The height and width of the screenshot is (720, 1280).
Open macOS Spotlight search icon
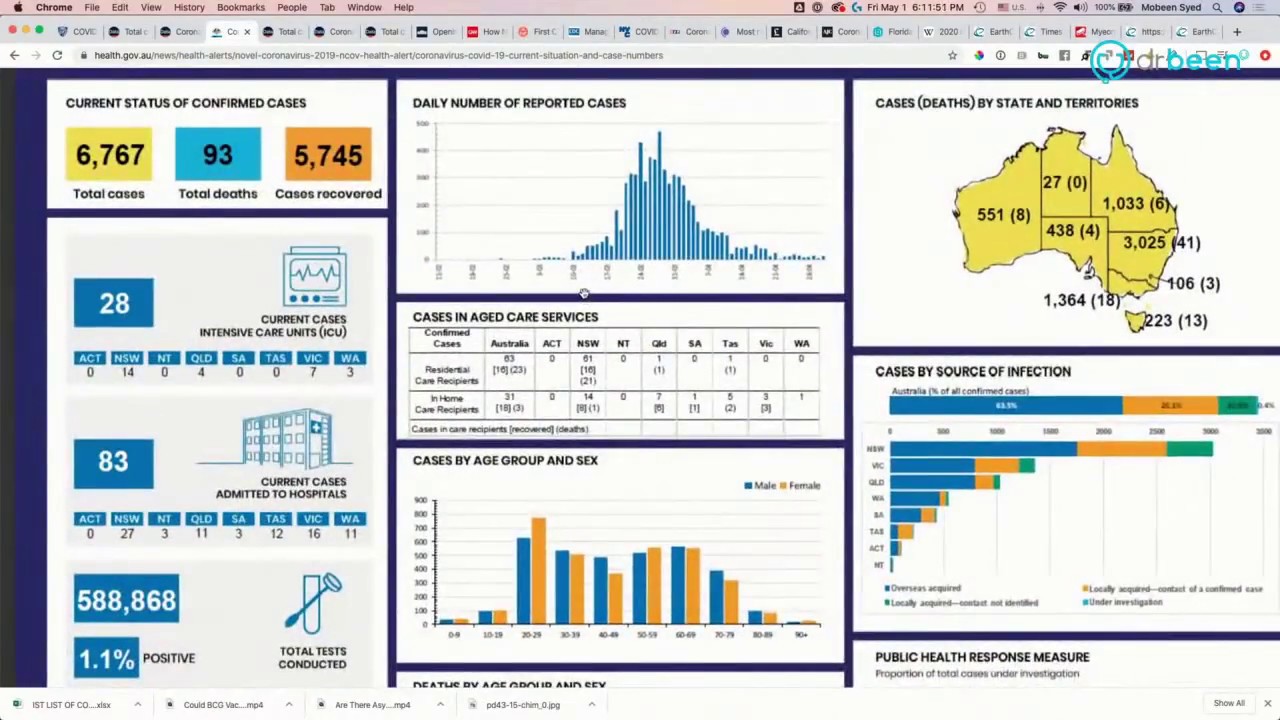(1217, 7)
